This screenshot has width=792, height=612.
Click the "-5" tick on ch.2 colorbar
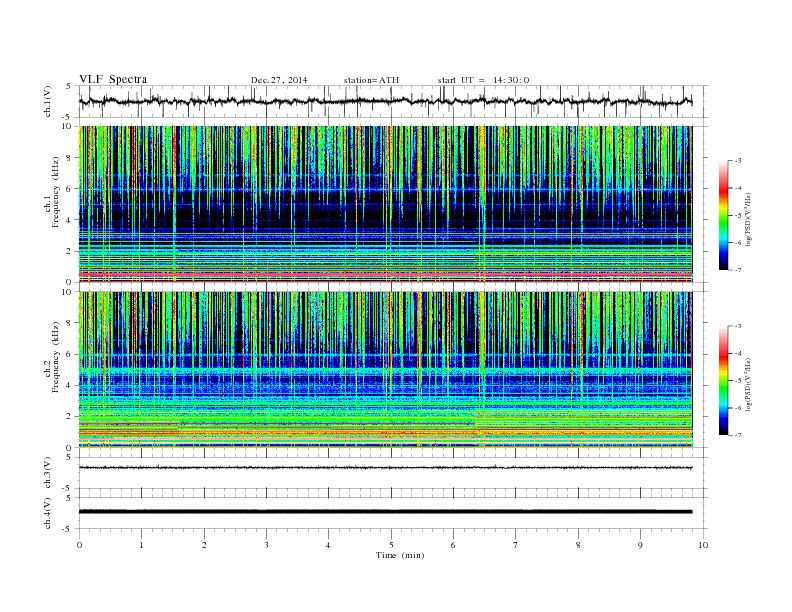click(x=737, y=381)
